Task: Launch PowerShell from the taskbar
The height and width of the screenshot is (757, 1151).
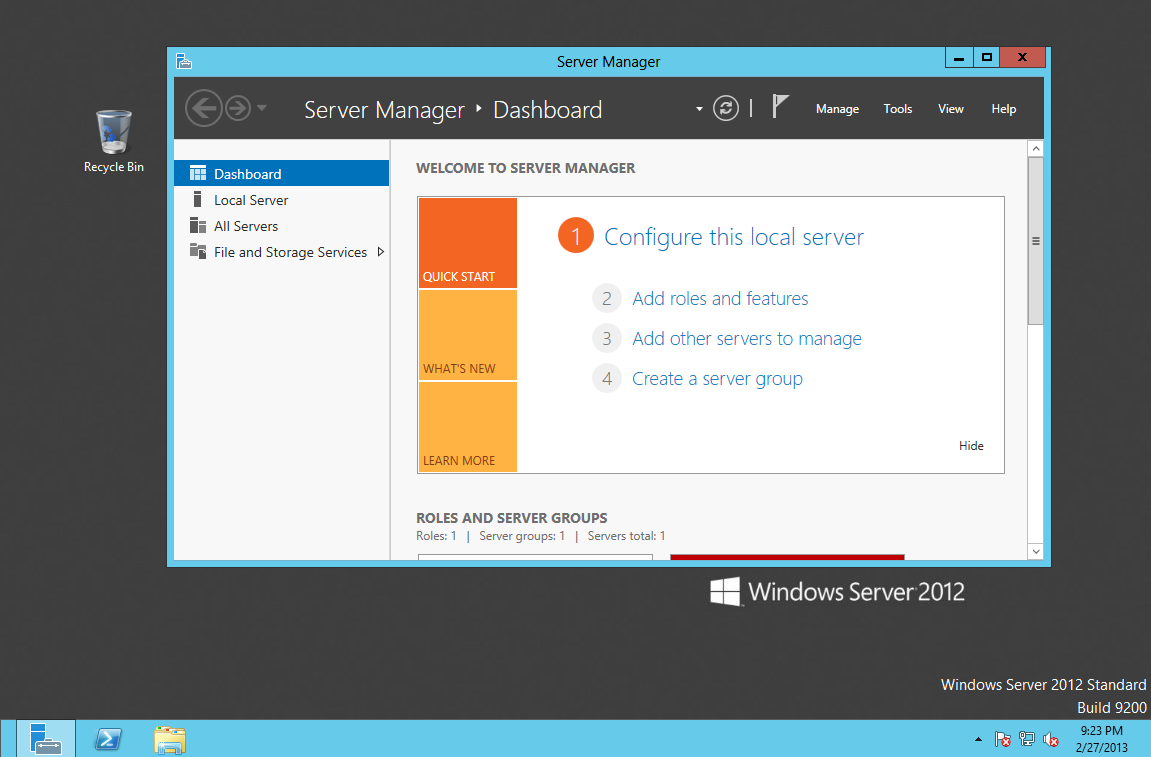Action: 108,739
